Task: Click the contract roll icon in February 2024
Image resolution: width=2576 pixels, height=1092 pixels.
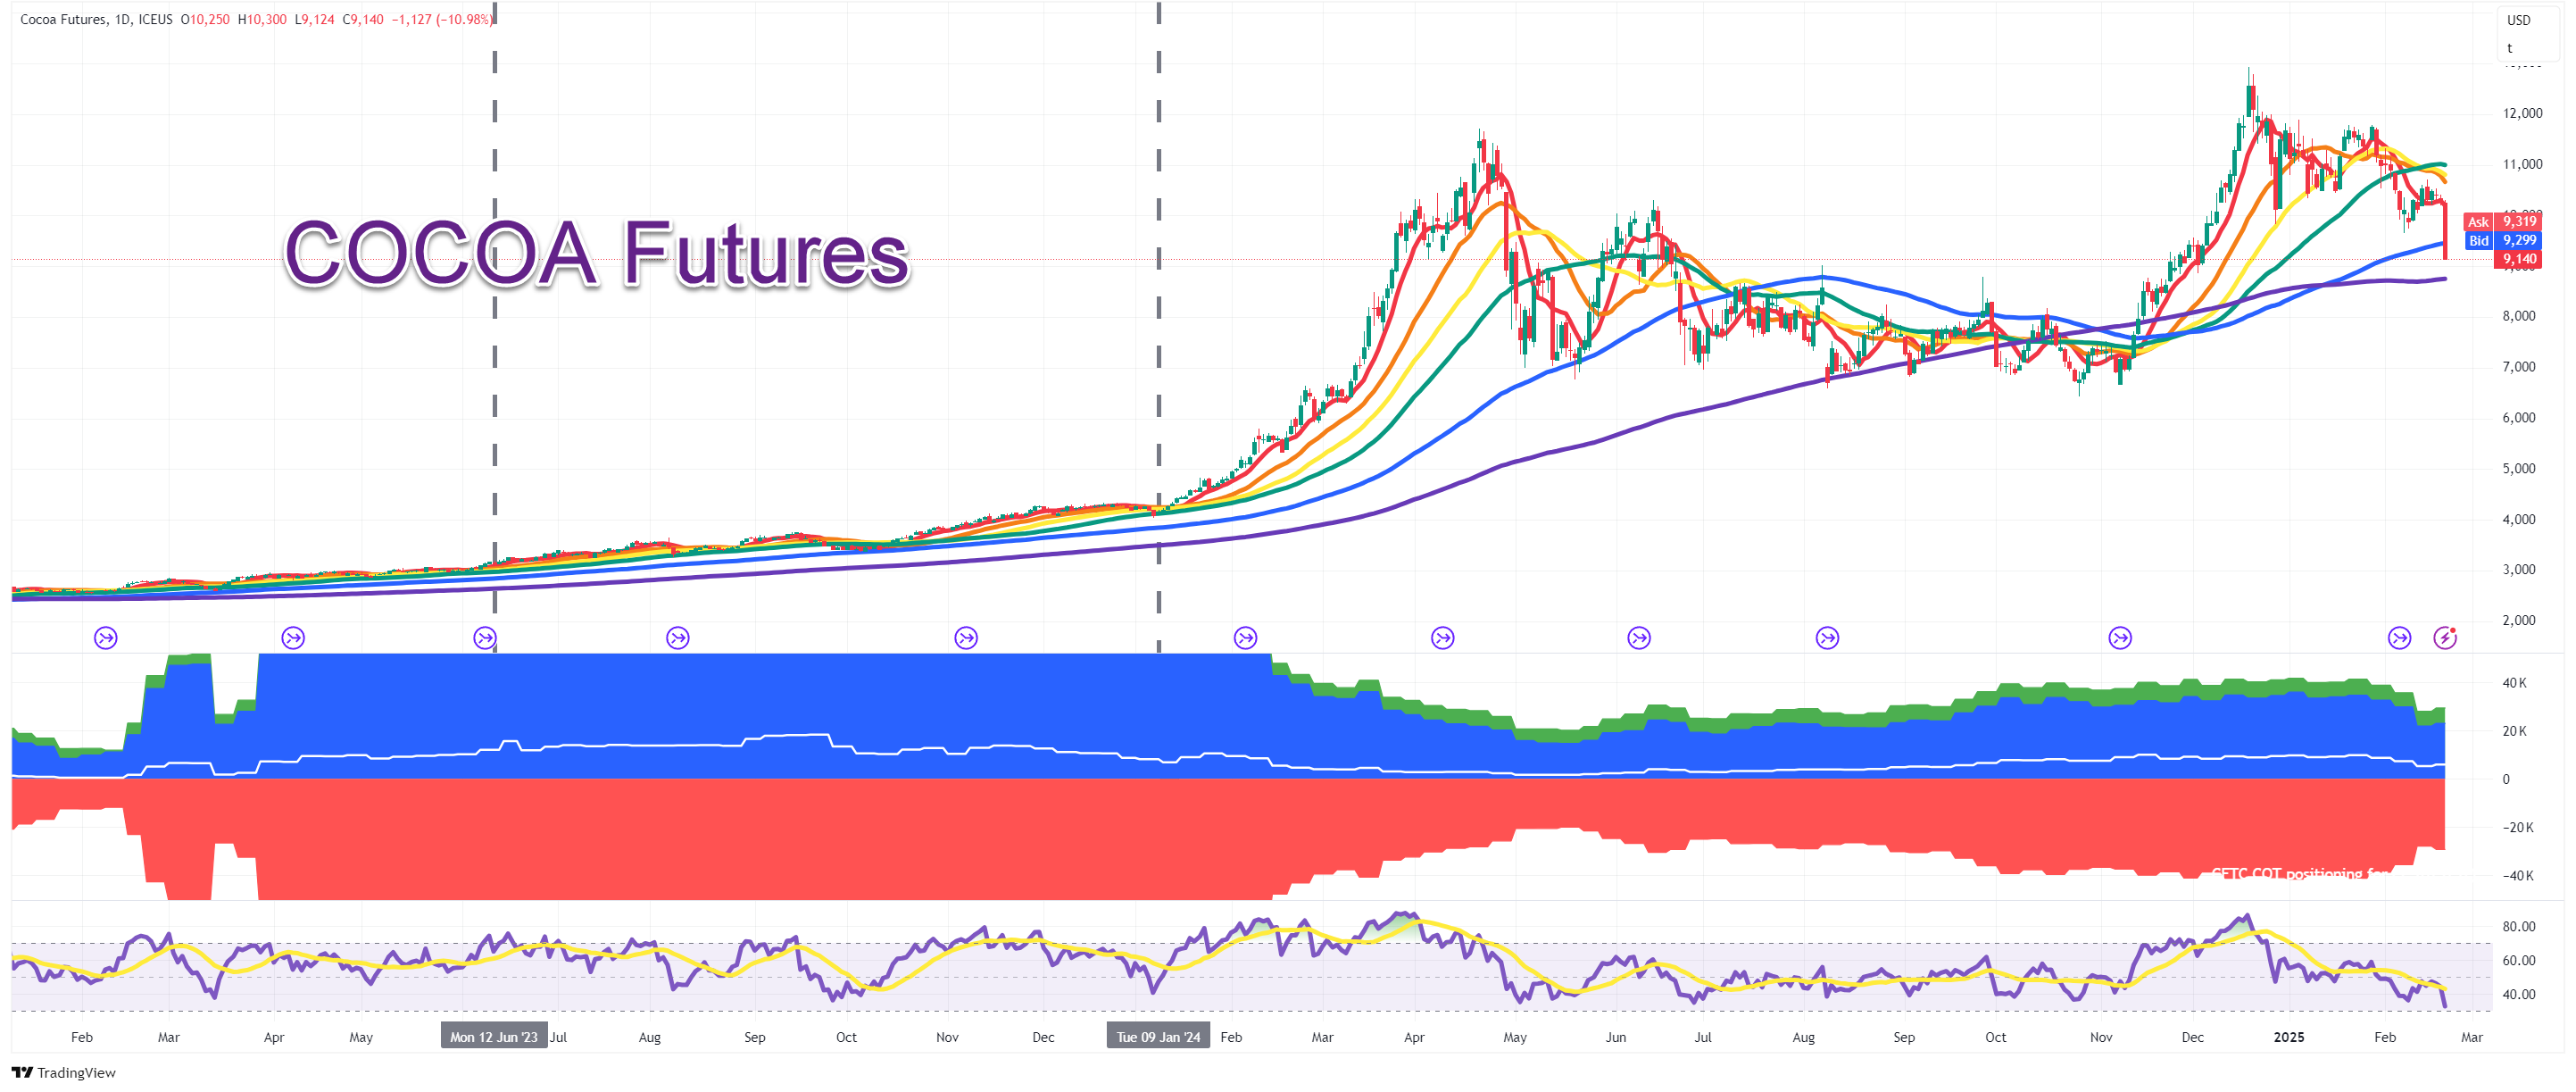Action: 1245,638
